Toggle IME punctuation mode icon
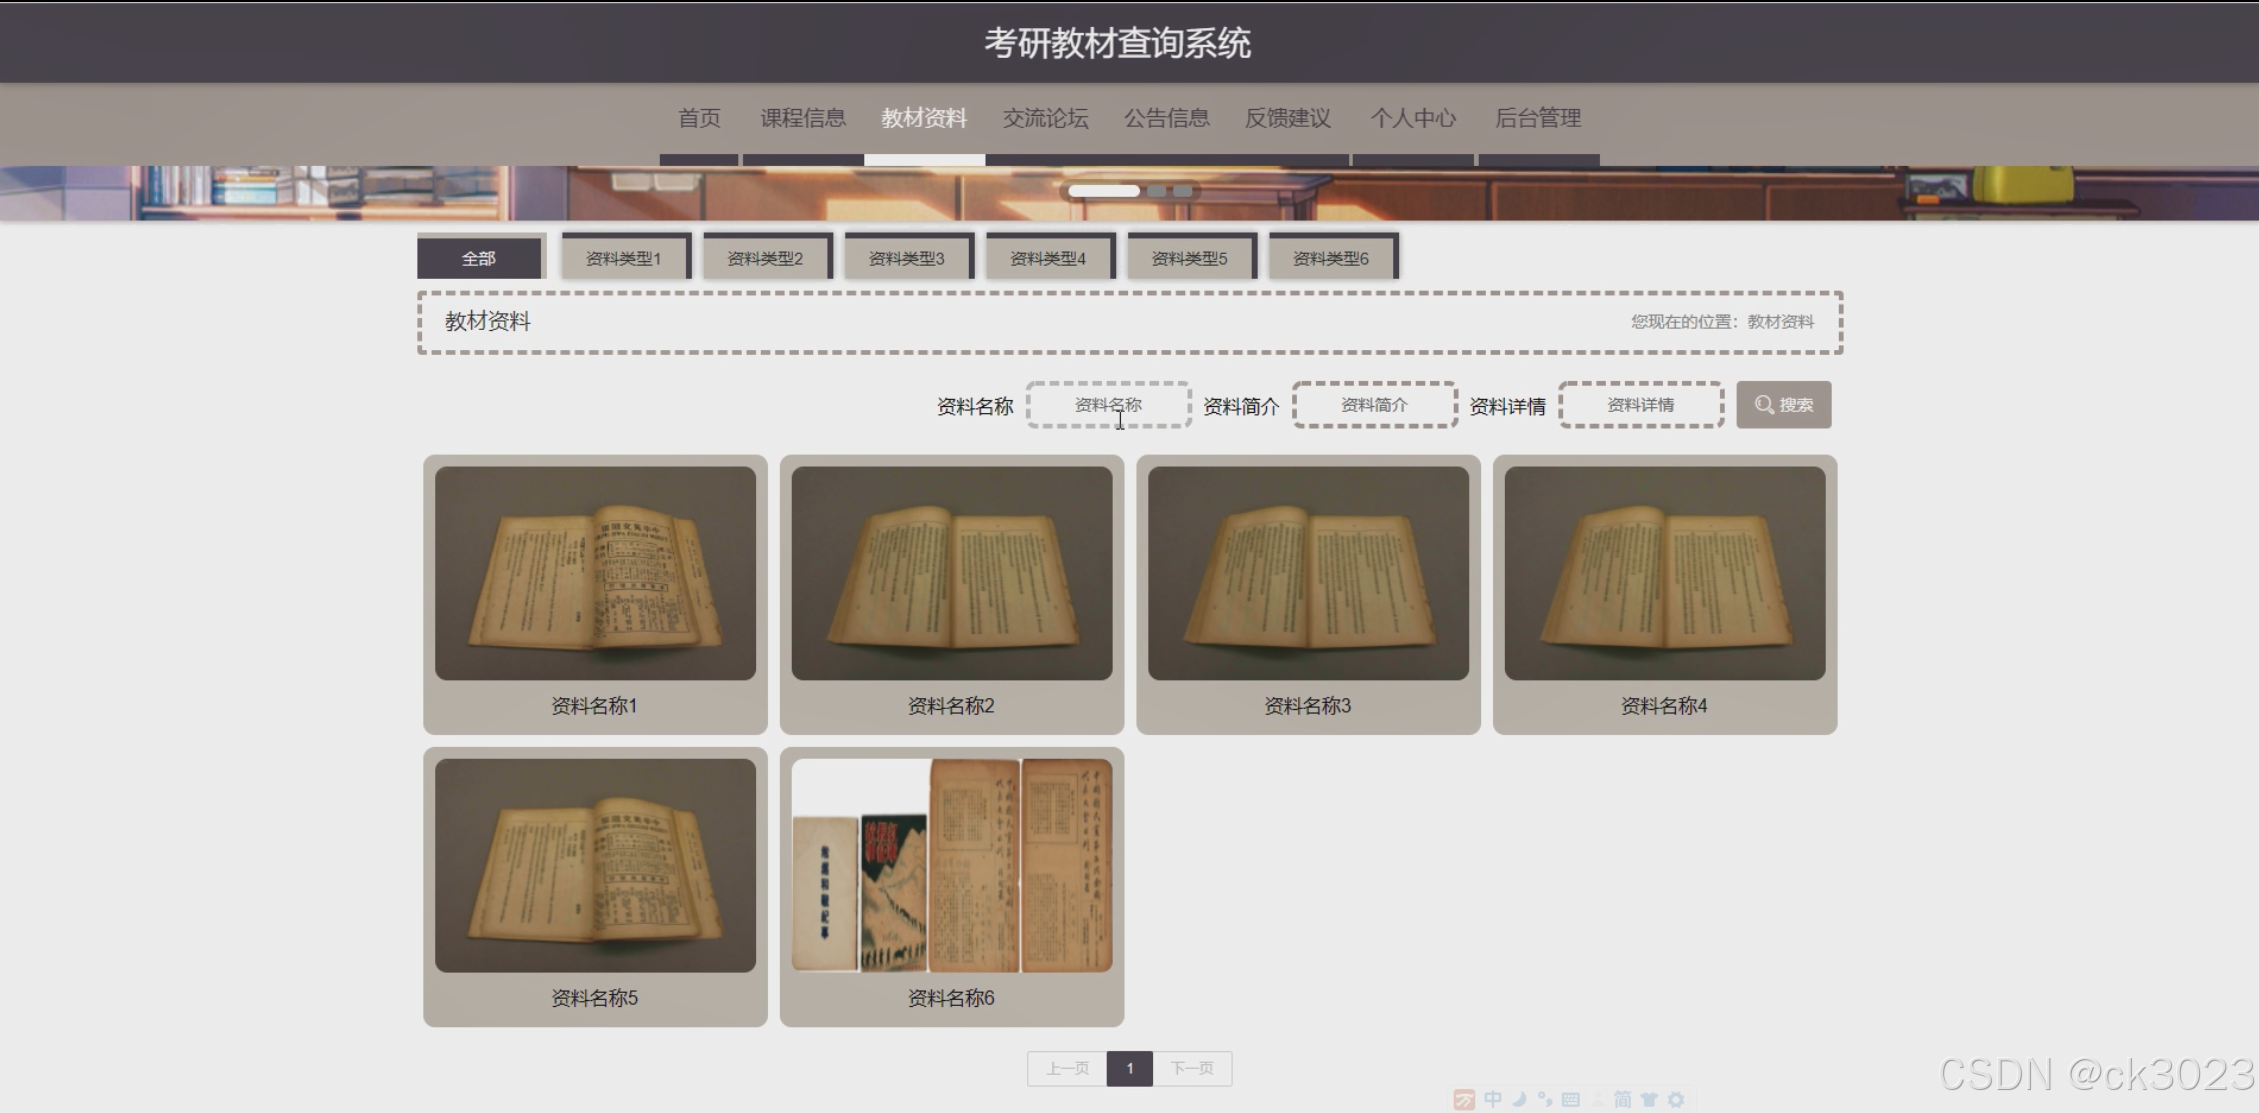This screenshot has height=1113, width=2259. pos(1545,1099)
